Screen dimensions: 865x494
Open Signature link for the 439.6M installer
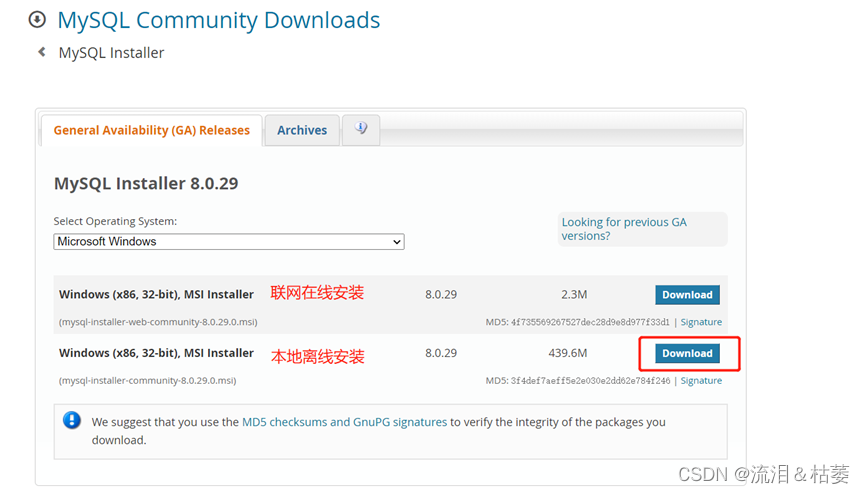[x=701, y=380]
